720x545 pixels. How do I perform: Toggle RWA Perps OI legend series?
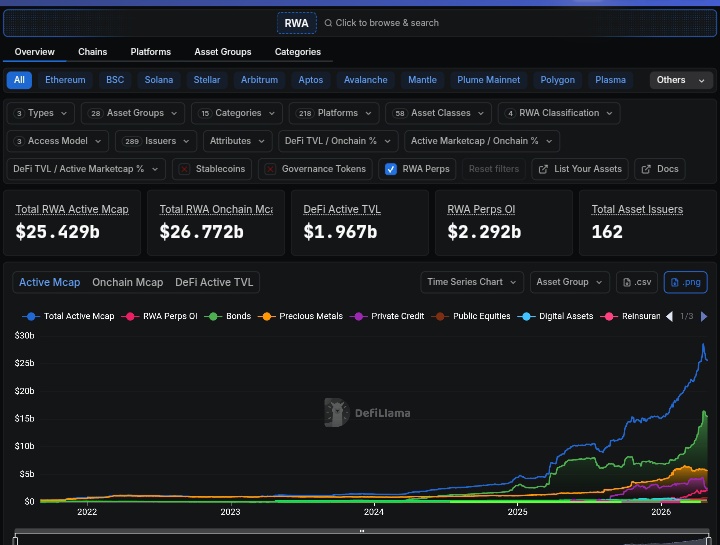pos(159,316)
